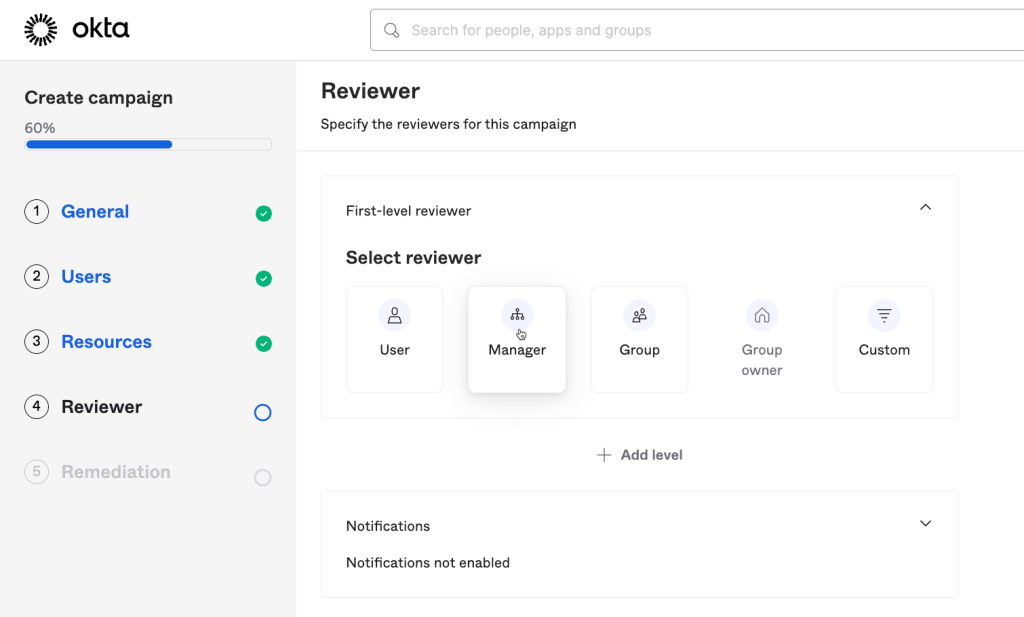Expand the Notifications section chevron
Screen dimensions: 1024x617
coord(925,523)
